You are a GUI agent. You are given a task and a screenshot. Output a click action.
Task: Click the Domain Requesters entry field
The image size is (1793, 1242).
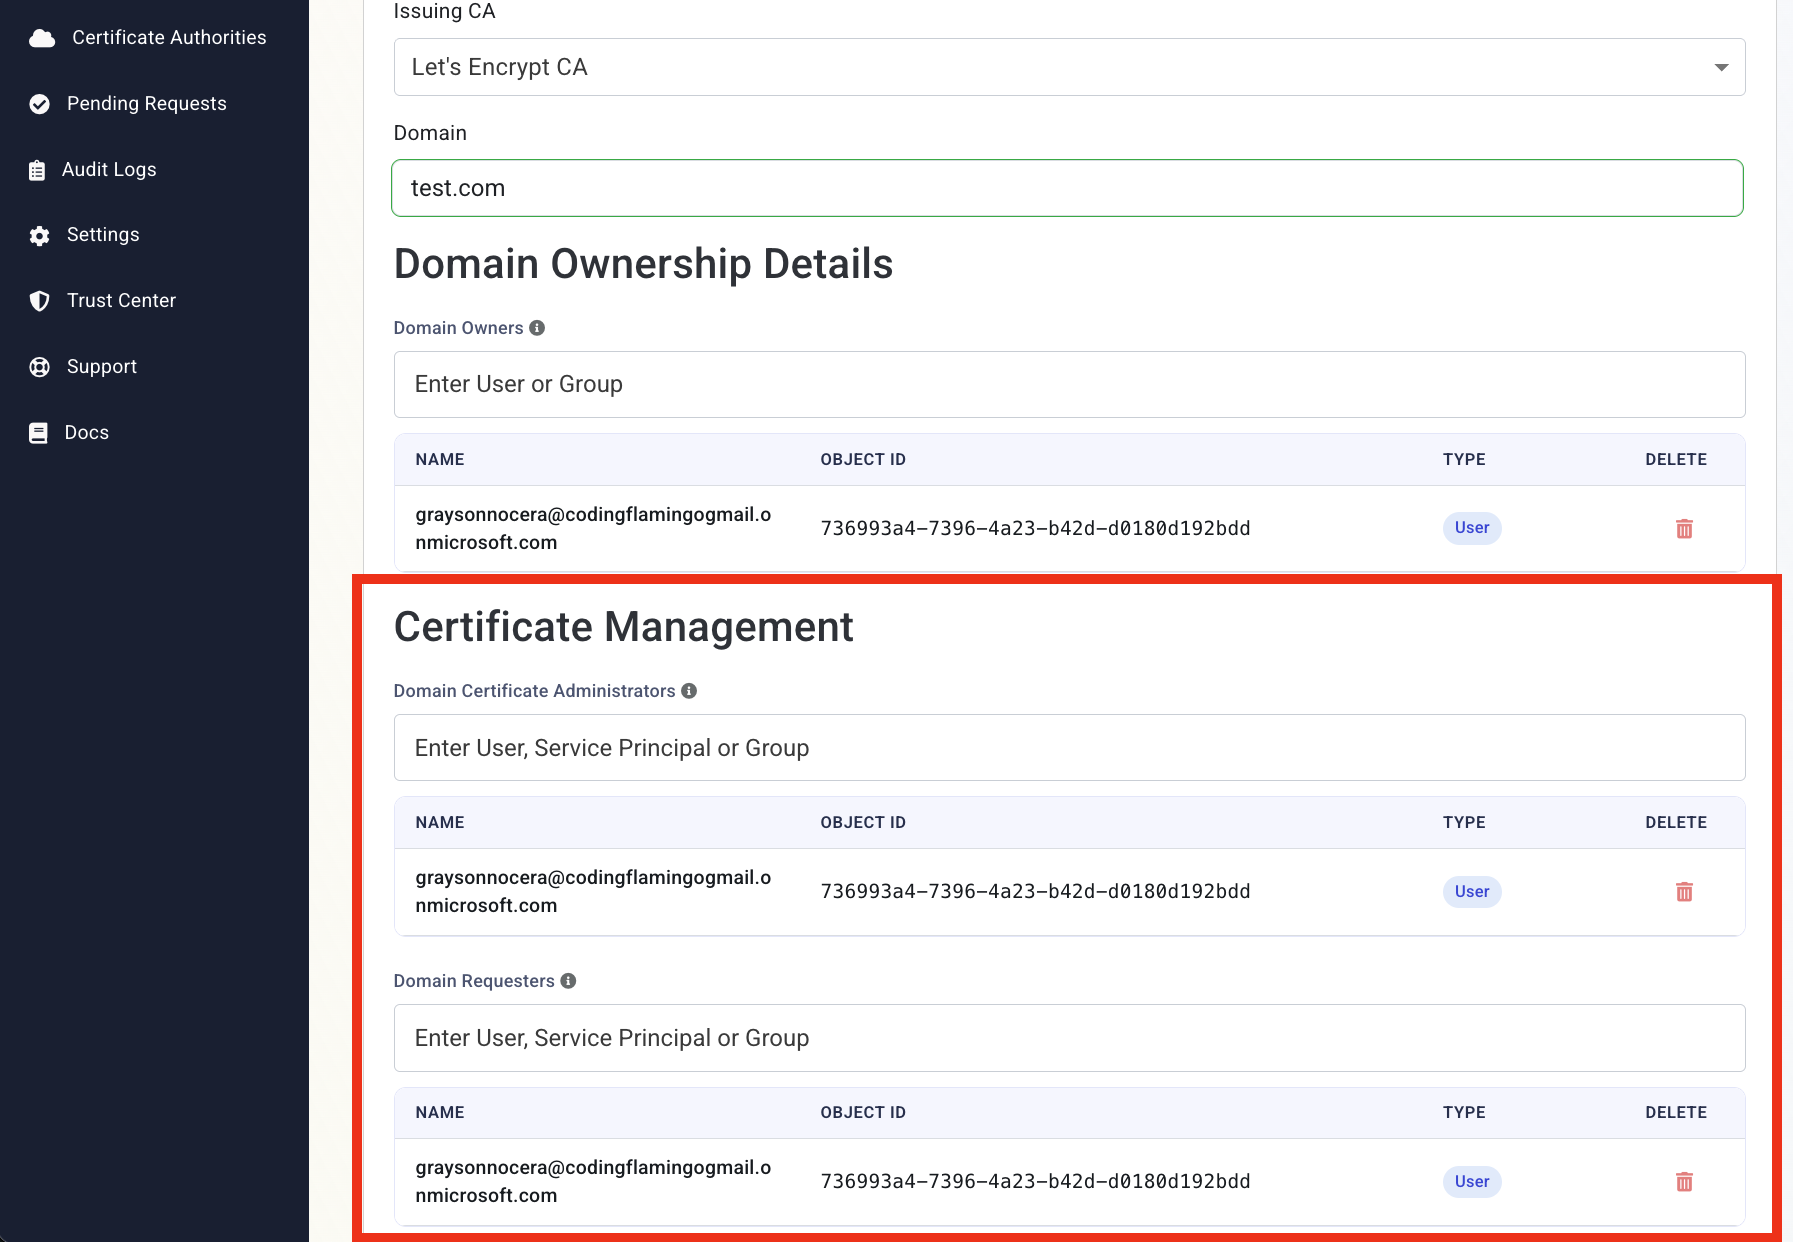pos(1069,1038)
